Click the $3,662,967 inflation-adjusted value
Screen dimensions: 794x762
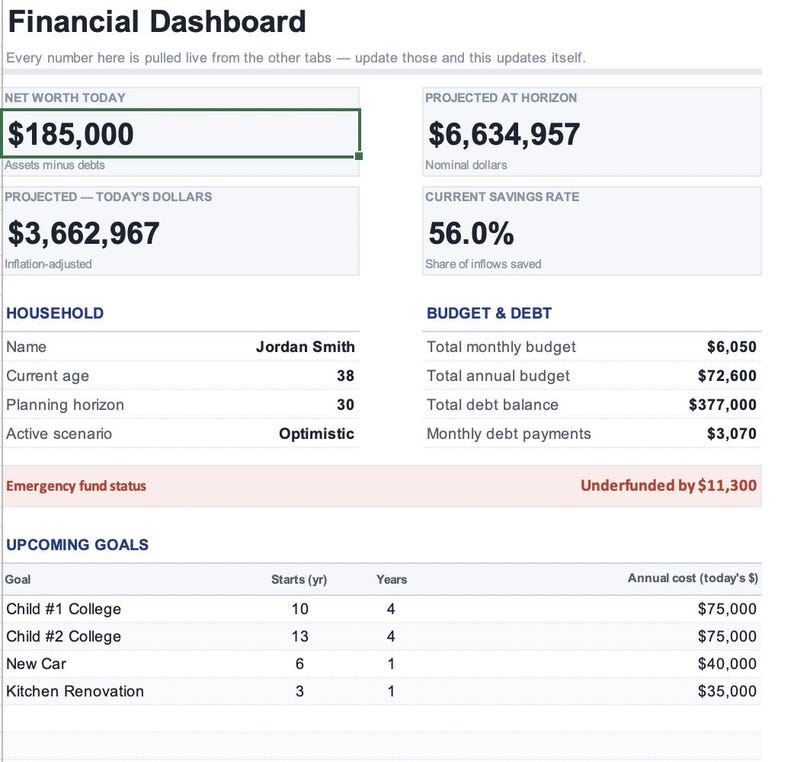(x=84, y=233)
